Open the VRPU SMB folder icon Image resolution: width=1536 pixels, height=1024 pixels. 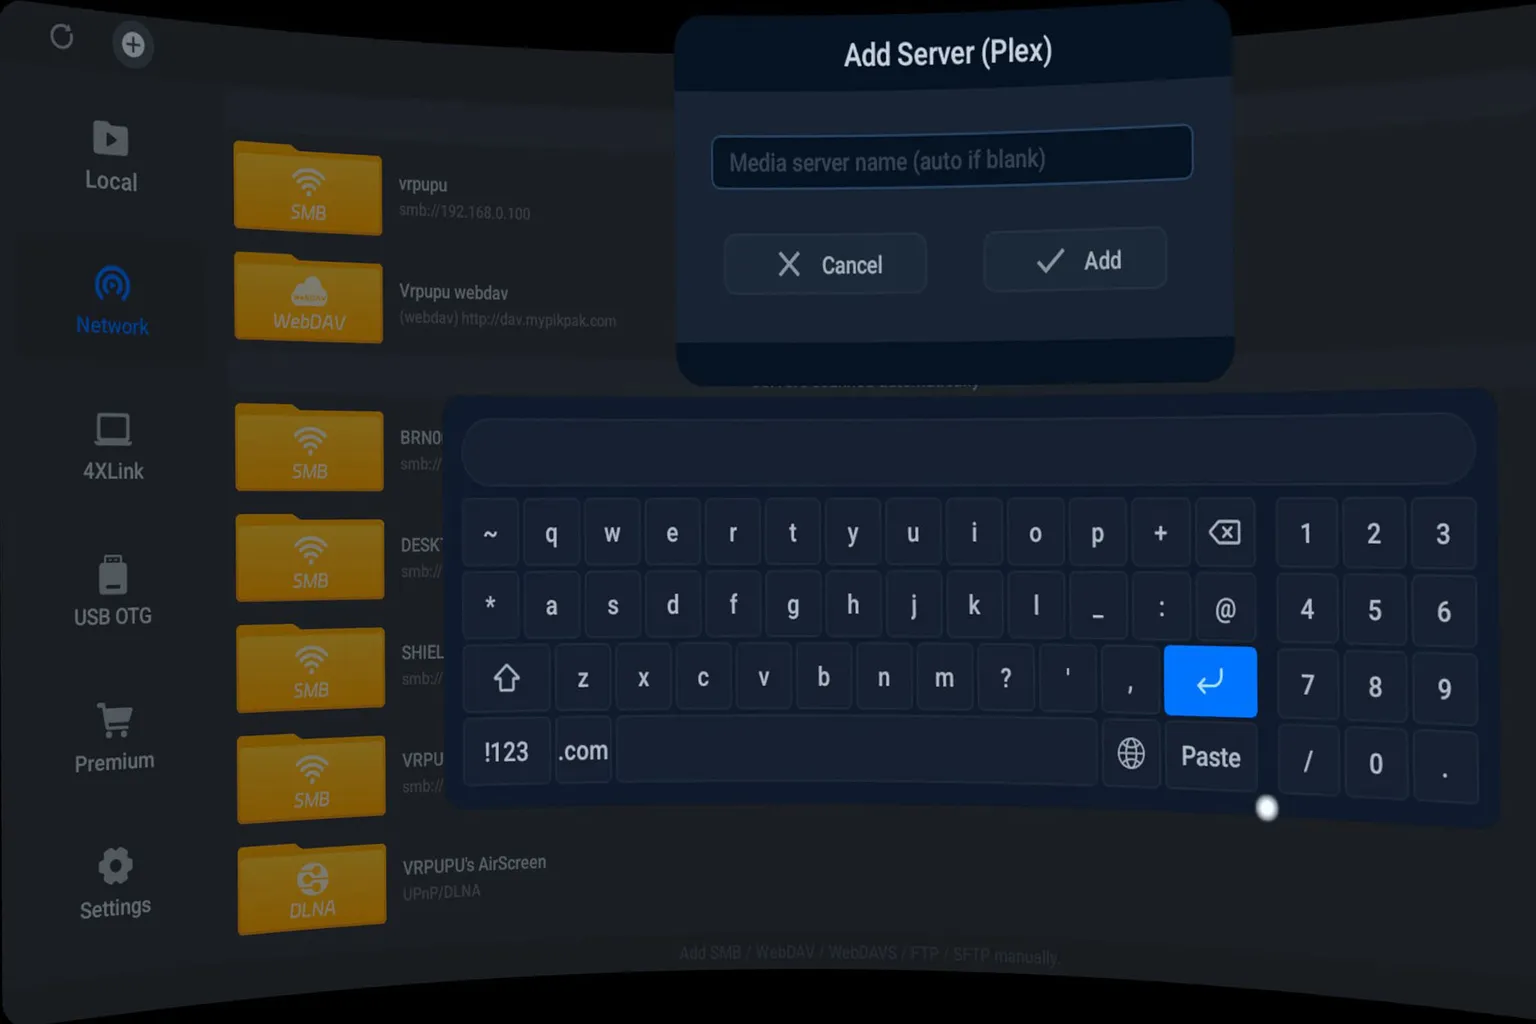coord(312,778)
